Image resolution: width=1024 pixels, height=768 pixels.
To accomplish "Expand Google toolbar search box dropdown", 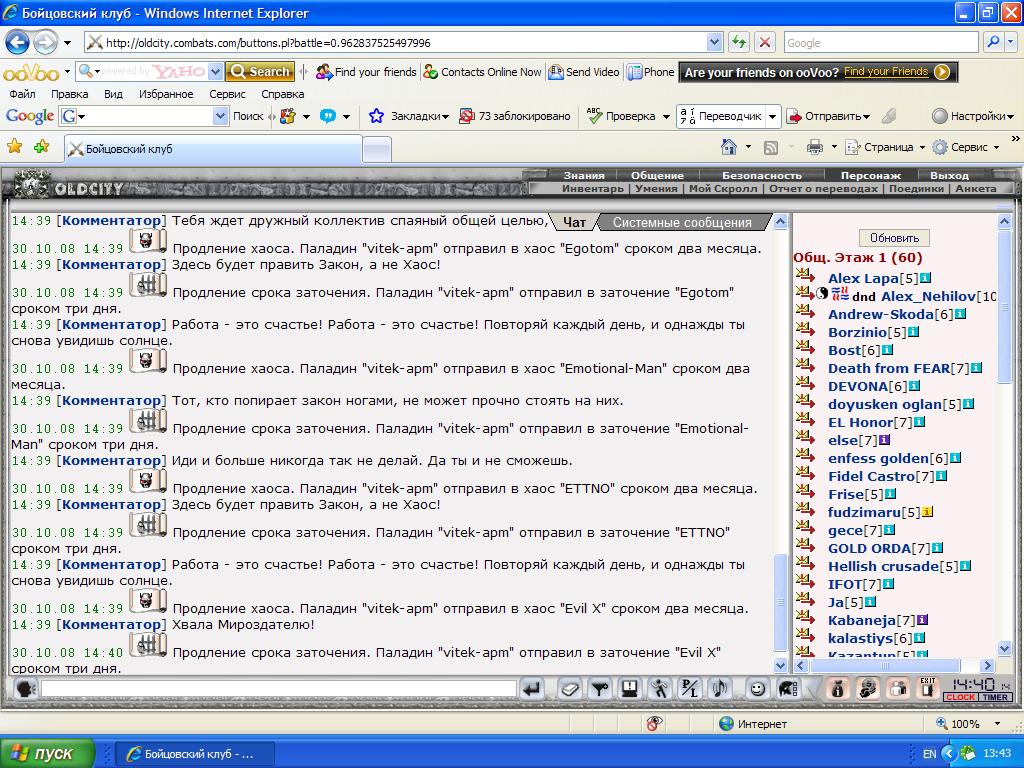I will tap(220, 116).
